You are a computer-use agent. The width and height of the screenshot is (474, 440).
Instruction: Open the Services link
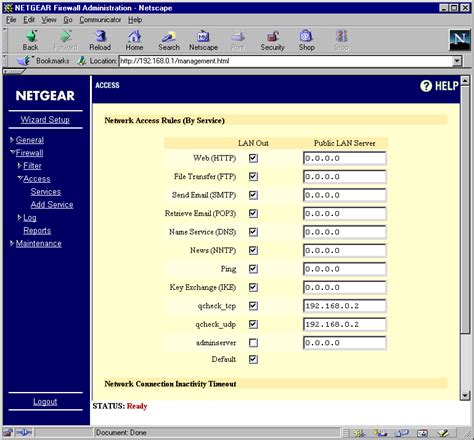(x=46, y=192)
